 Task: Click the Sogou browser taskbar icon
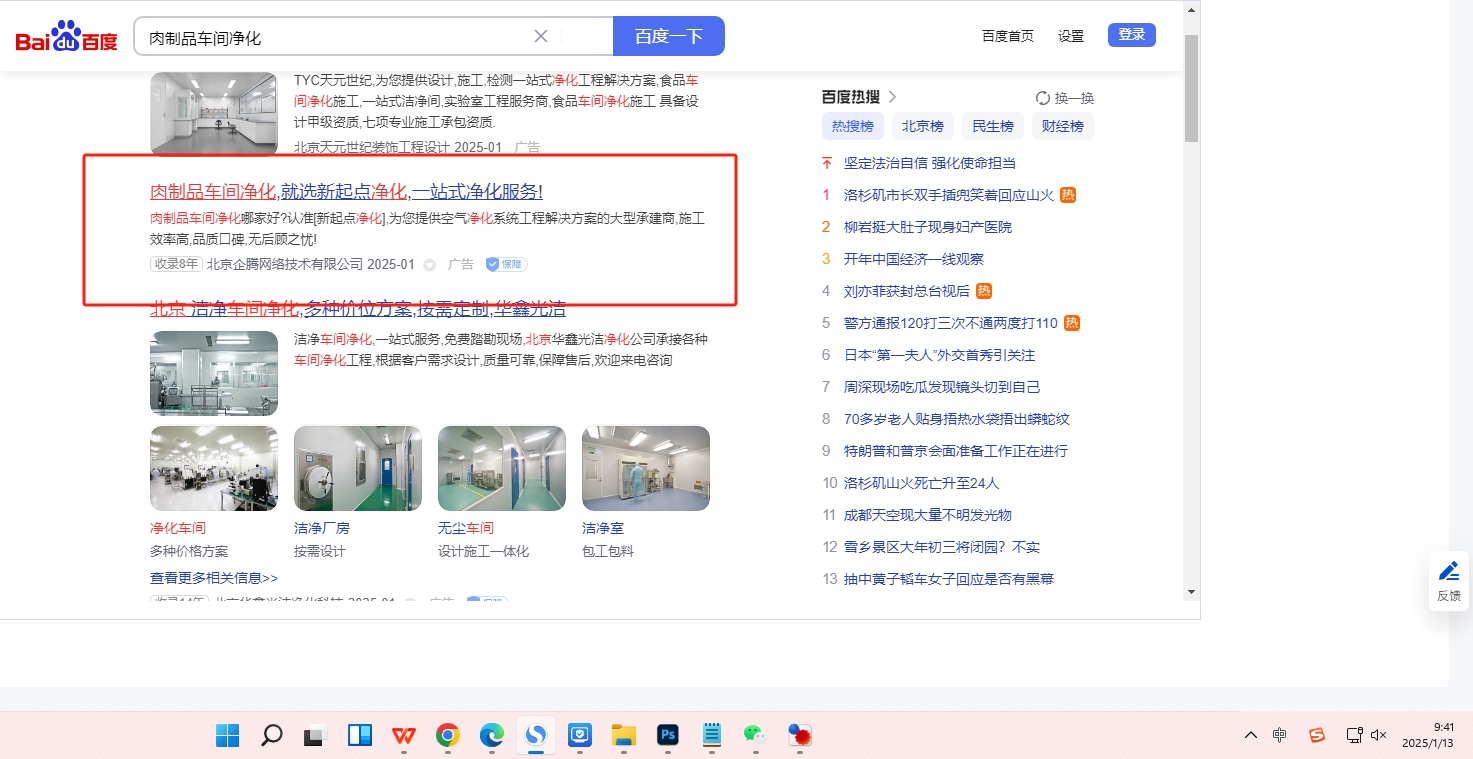click(x=536, y=736)
